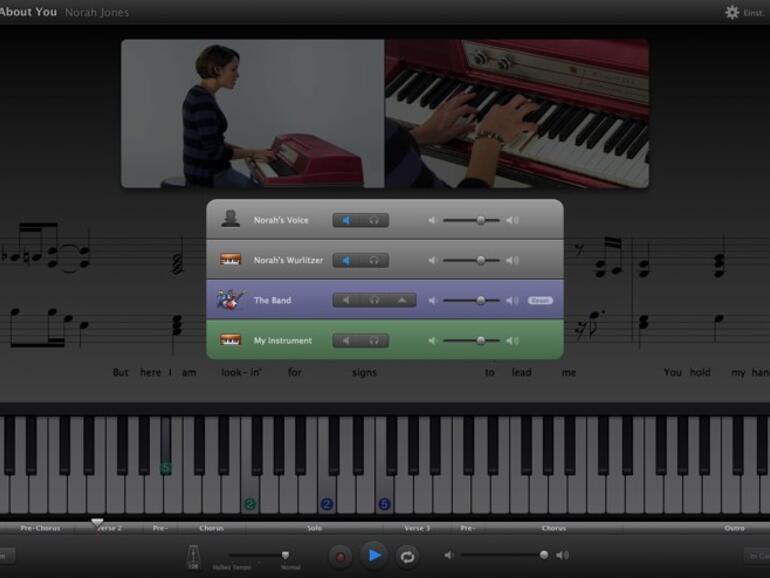Image resolution: width=770 pixels, height=578 pixels.
Task: Click the green finger 2 marker on keyboard
Action: click(250, 504)
